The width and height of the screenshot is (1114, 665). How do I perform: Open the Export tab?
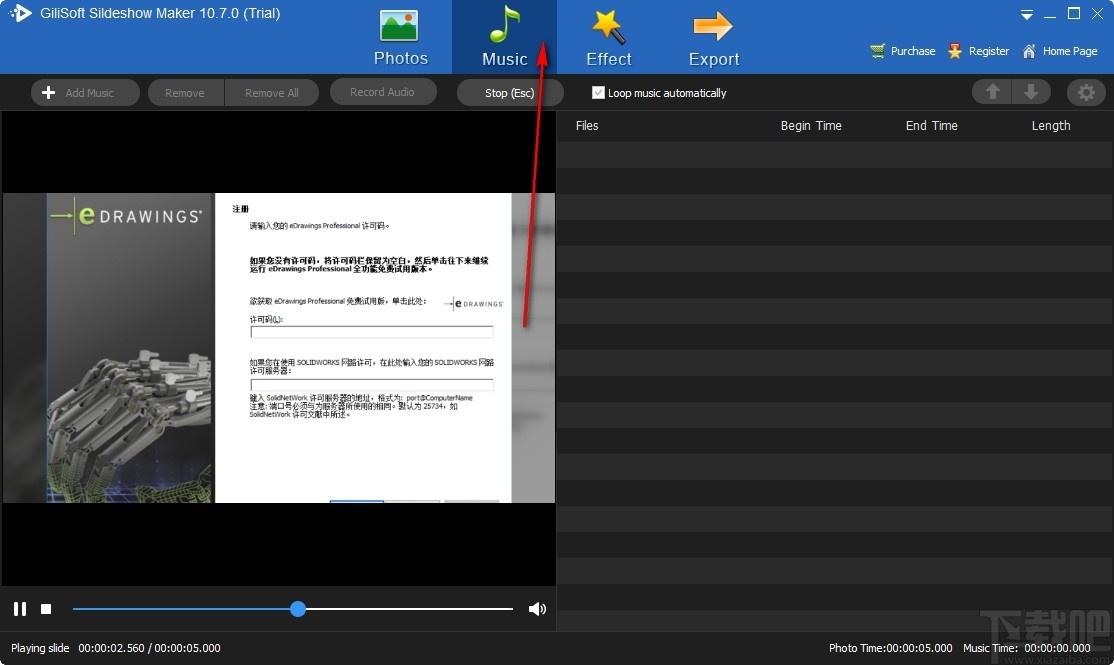pyautogui.click(x=713, y=37)
